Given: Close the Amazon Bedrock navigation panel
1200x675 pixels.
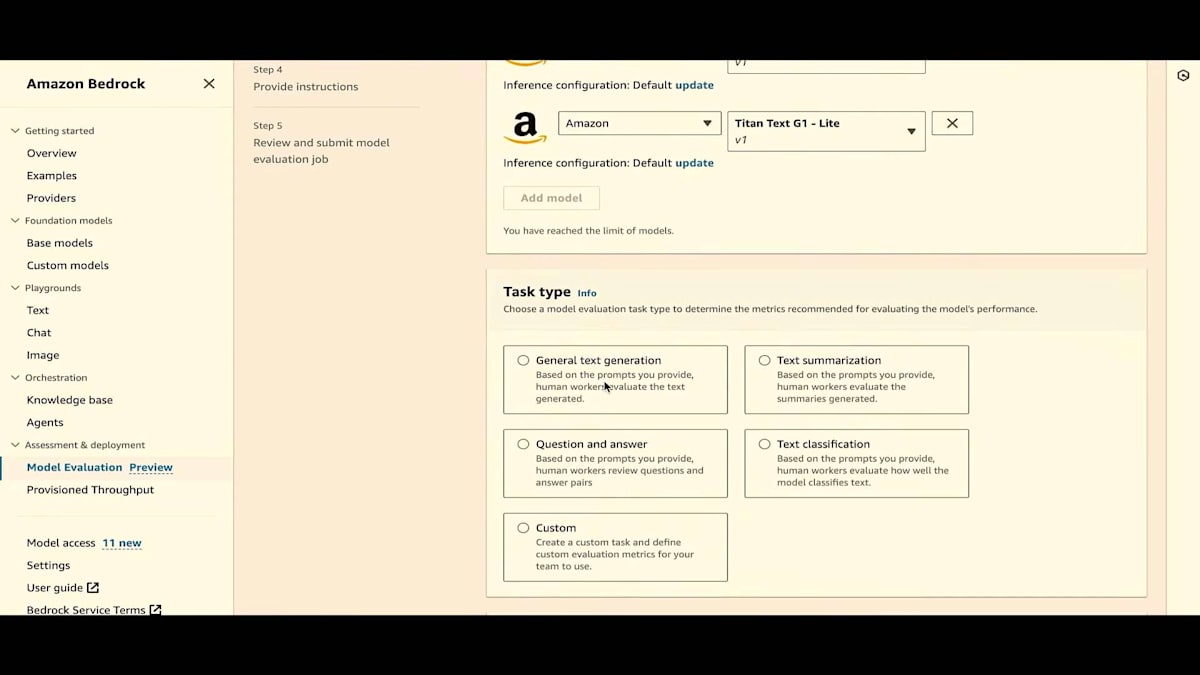Looking at the screenshot, I should tap(209, 84).
